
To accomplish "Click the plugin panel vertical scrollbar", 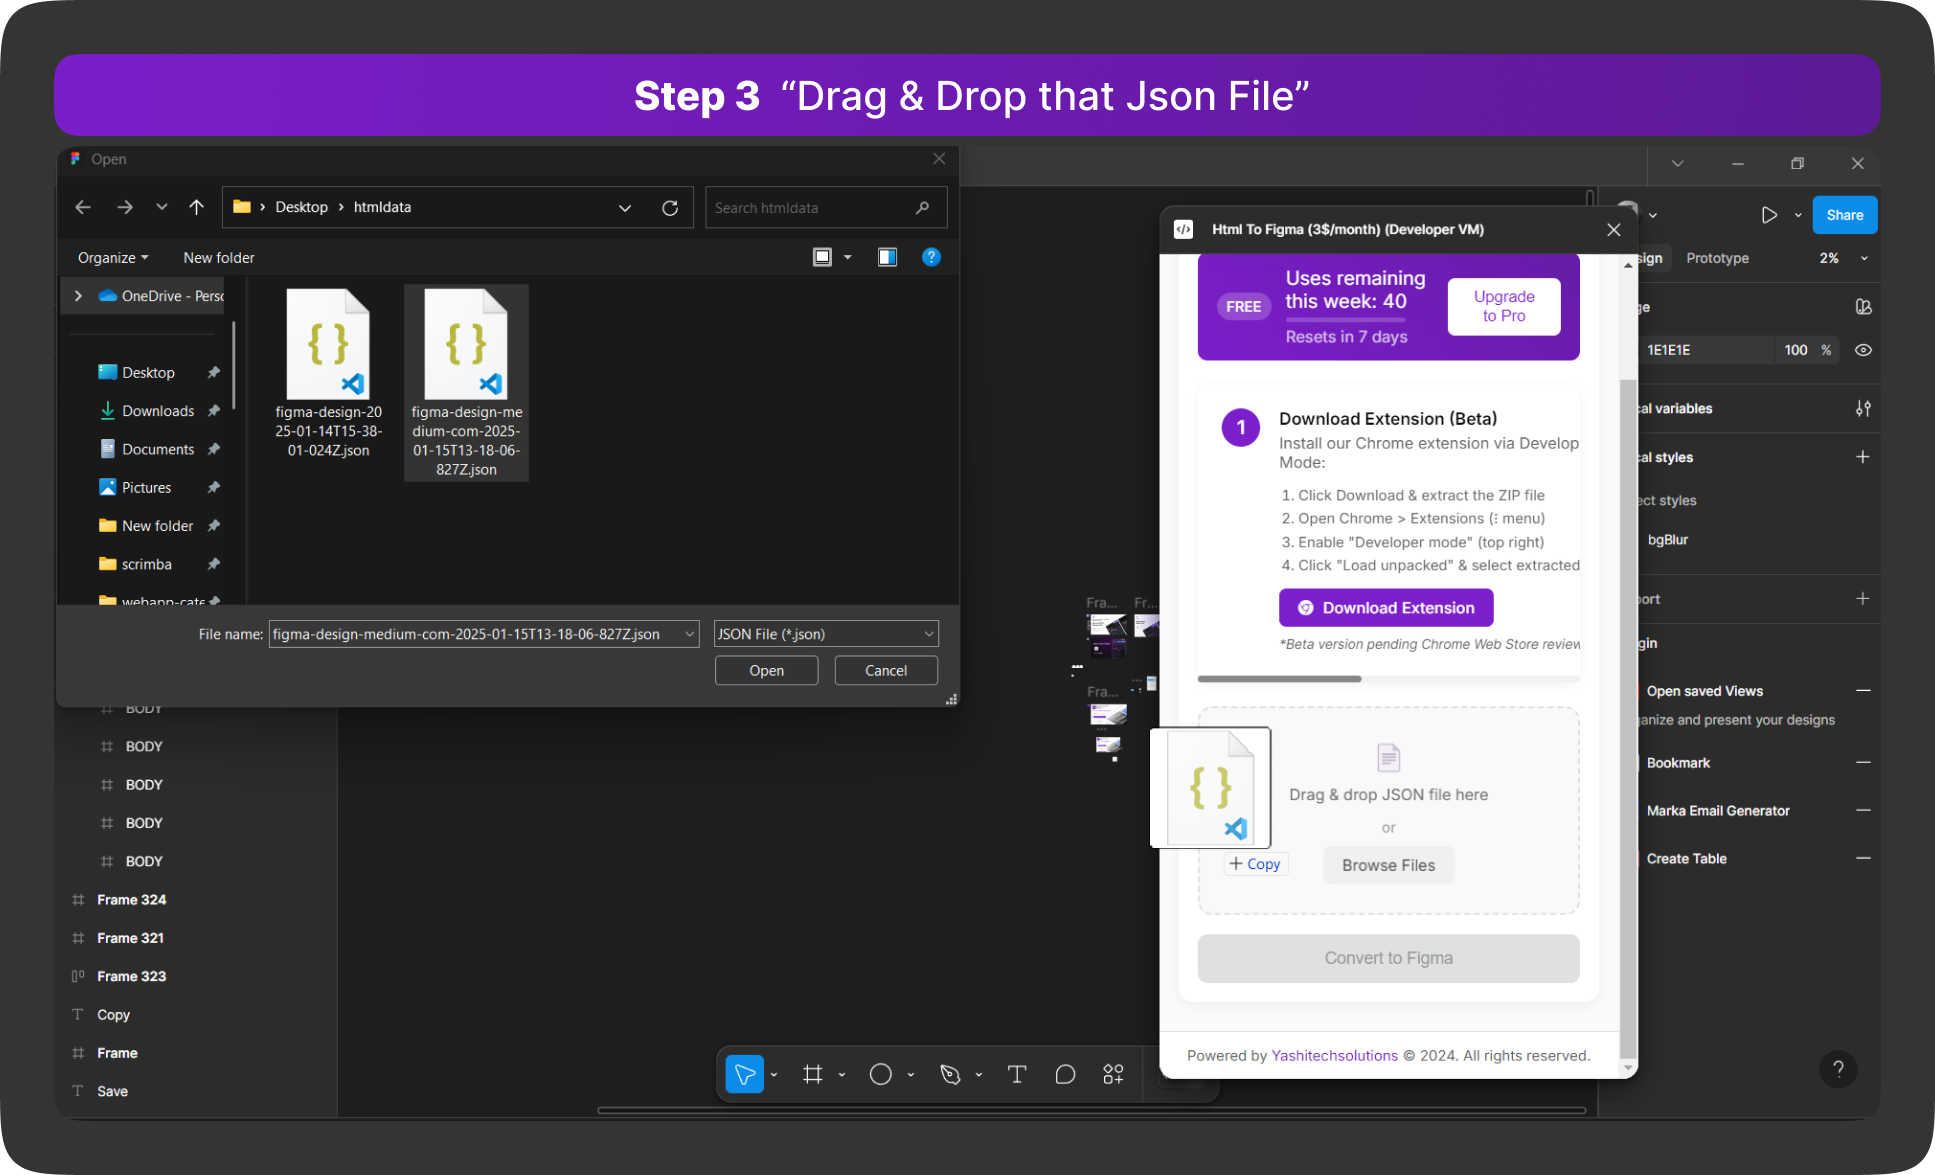I will tap(1628, 720).
